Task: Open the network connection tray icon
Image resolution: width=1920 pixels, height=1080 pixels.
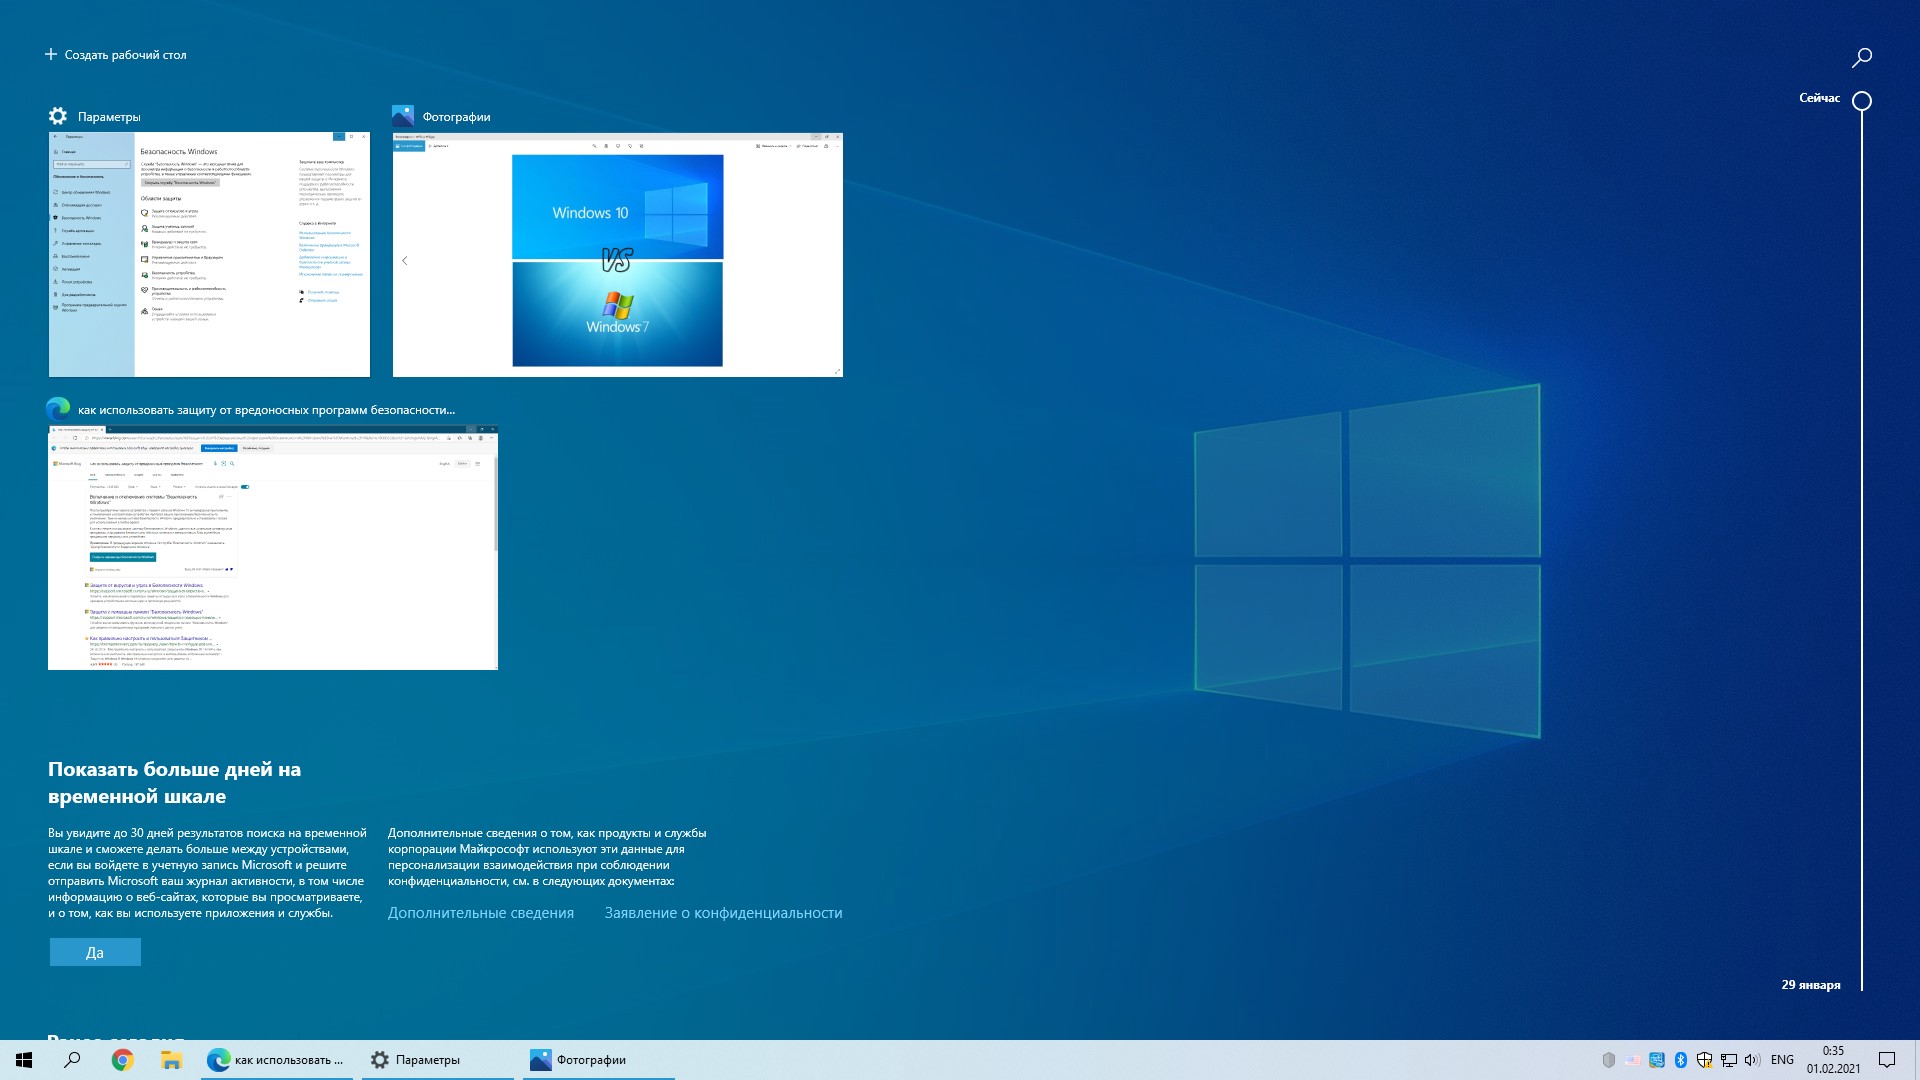Action: click(x=1728, y=1060)
